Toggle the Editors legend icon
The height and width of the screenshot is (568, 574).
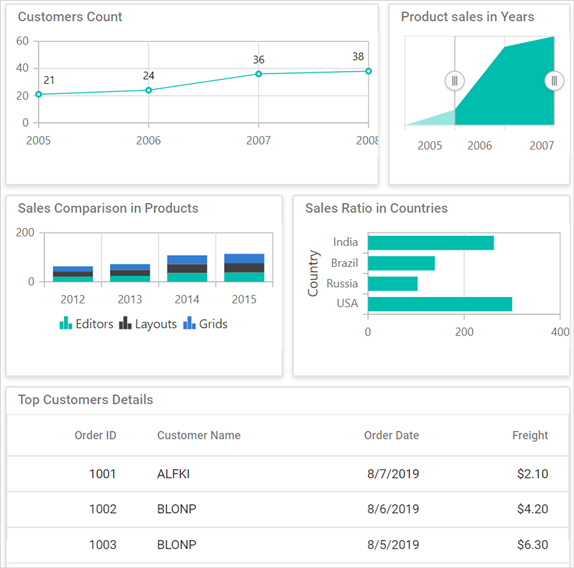(x=66, y=323)
